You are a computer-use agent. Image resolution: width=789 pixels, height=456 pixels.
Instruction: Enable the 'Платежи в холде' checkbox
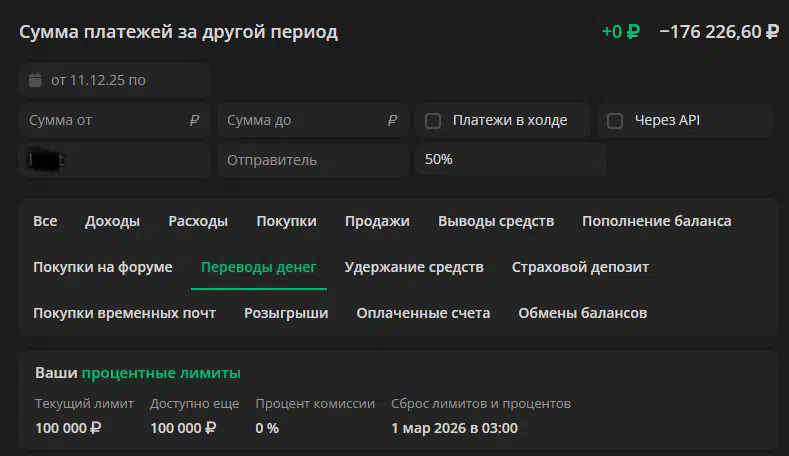click(433, 121)
